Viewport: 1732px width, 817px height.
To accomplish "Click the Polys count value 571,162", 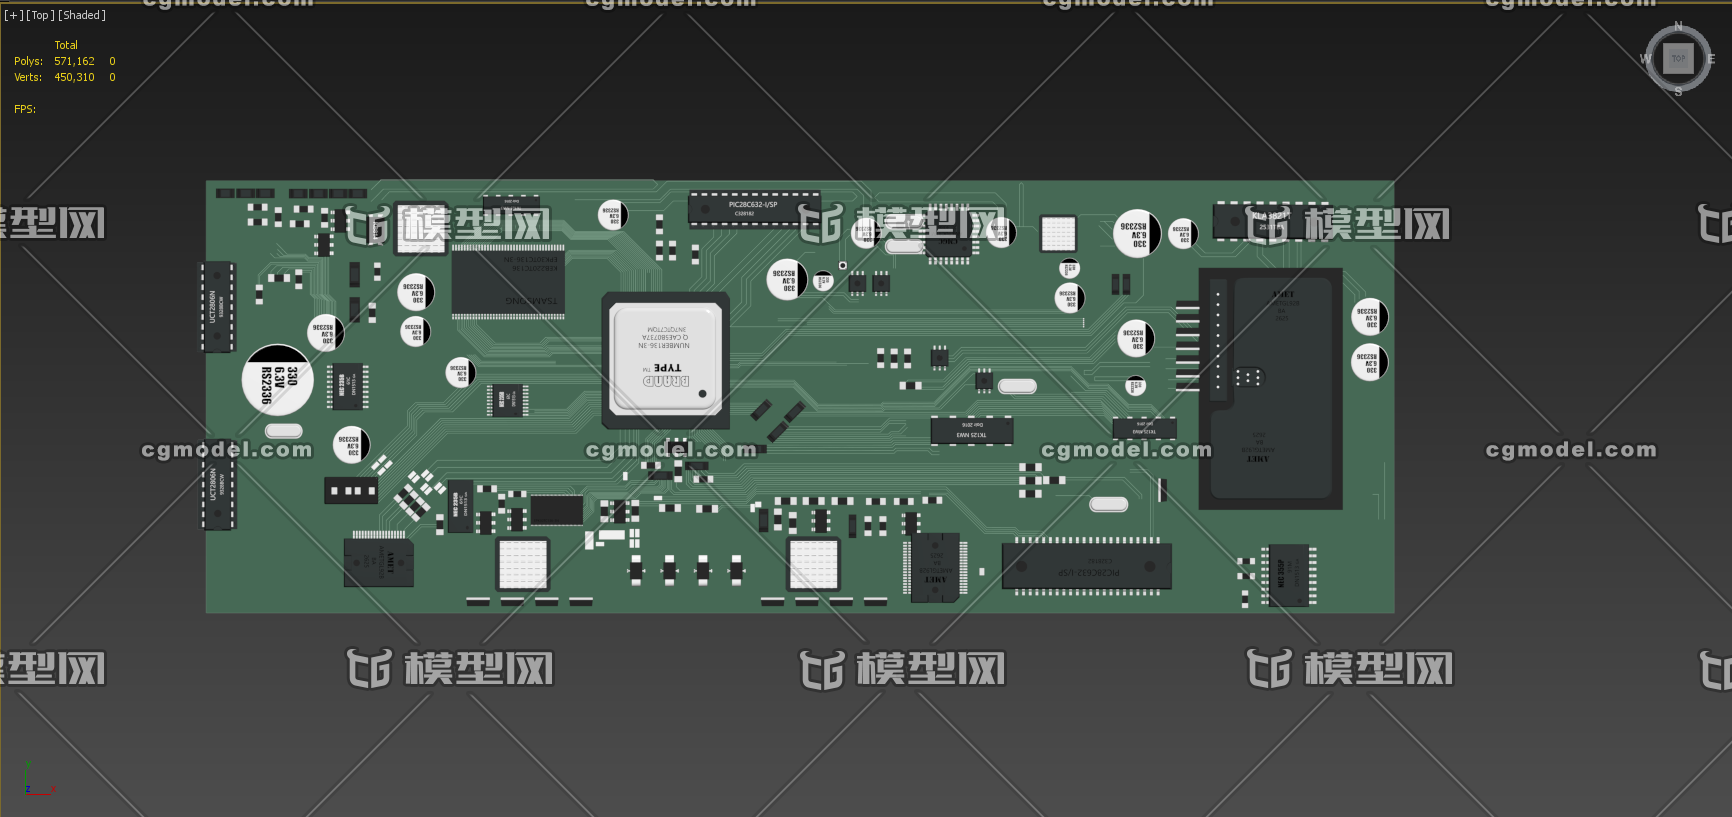I will (x=74, y=61).
